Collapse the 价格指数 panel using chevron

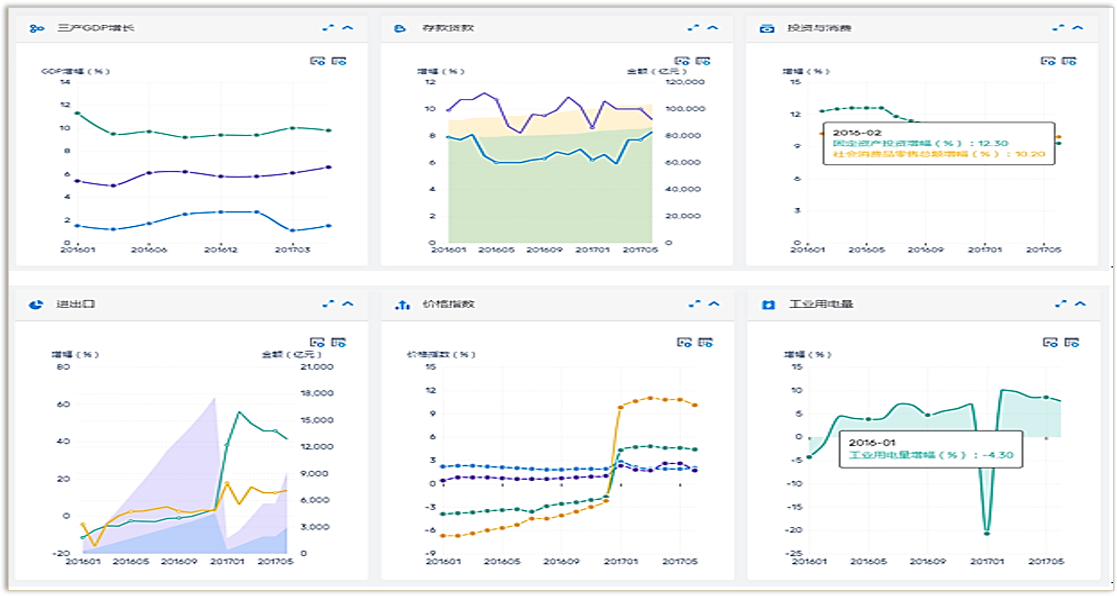click(x=713, y=303)
